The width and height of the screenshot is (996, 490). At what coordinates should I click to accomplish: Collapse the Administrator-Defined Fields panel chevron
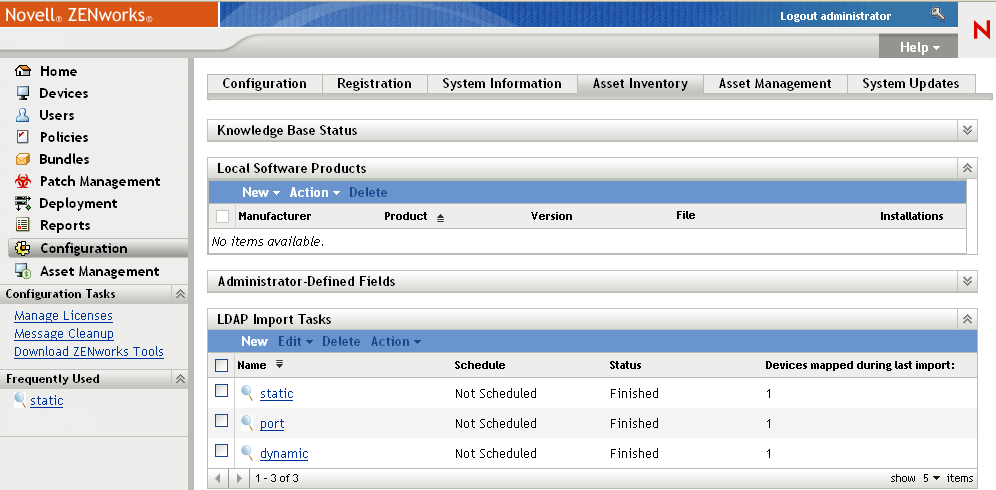pyautogui.click(x=967, y=281)
